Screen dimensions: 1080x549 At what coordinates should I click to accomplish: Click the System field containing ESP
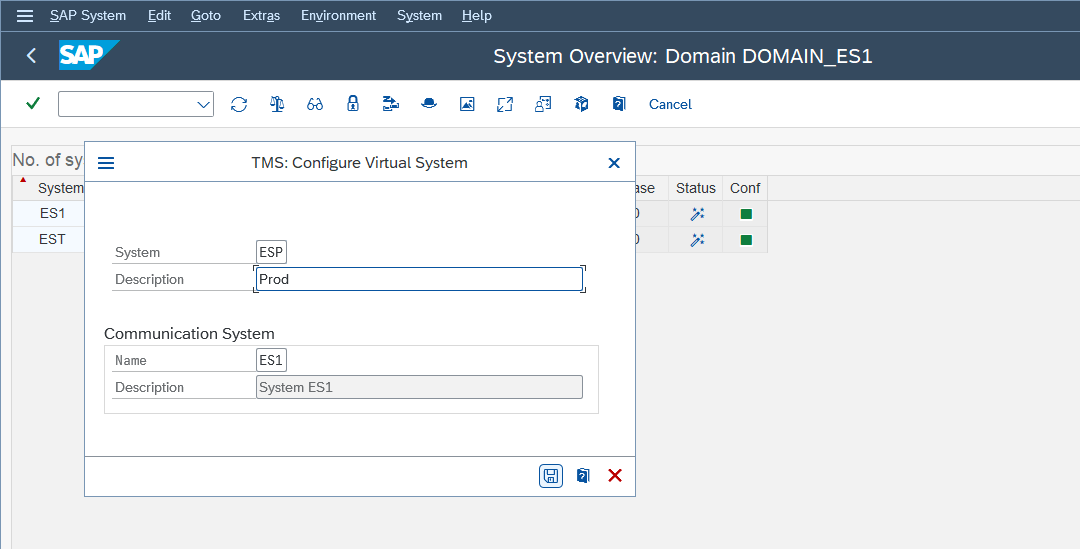click(x=271, y=252)
